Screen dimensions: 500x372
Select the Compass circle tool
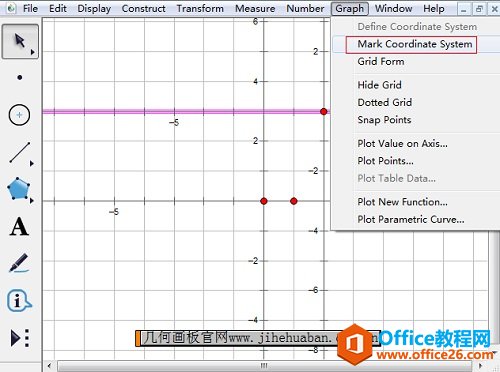19,115
